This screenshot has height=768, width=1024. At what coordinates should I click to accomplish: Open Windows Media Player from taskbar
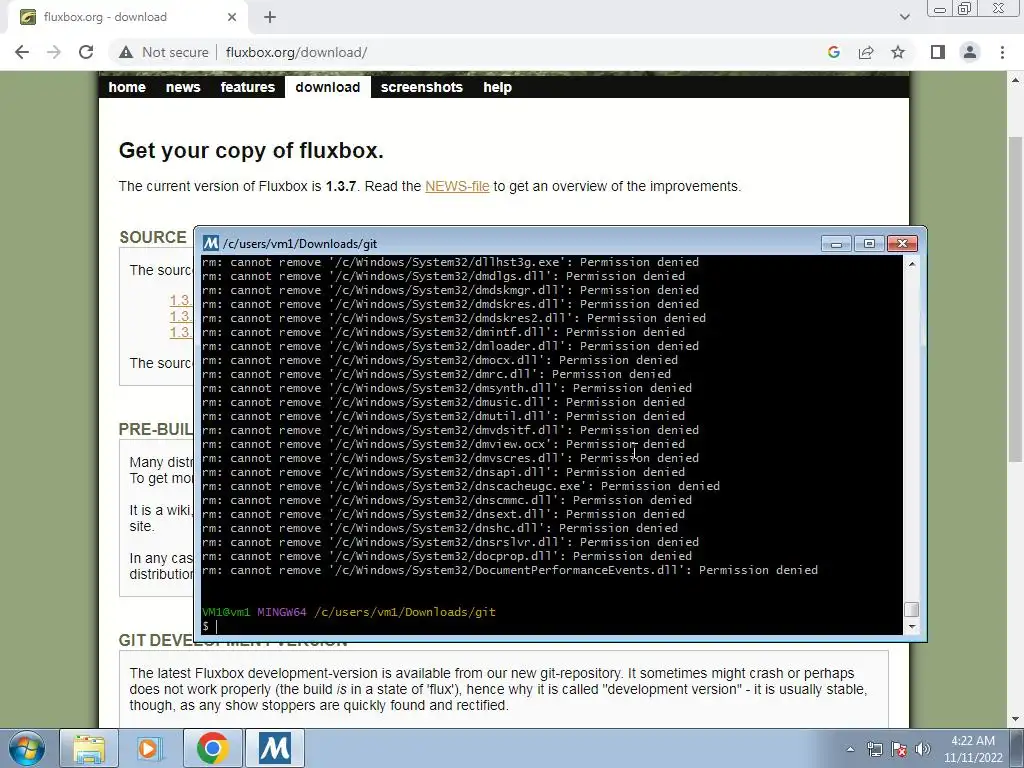150,748
